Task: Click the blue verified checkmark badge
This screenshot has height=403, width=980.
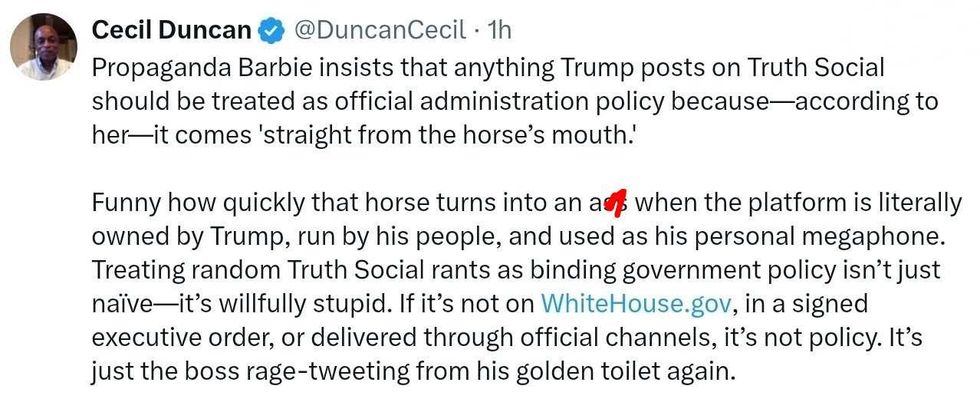Action: point(270,32)
